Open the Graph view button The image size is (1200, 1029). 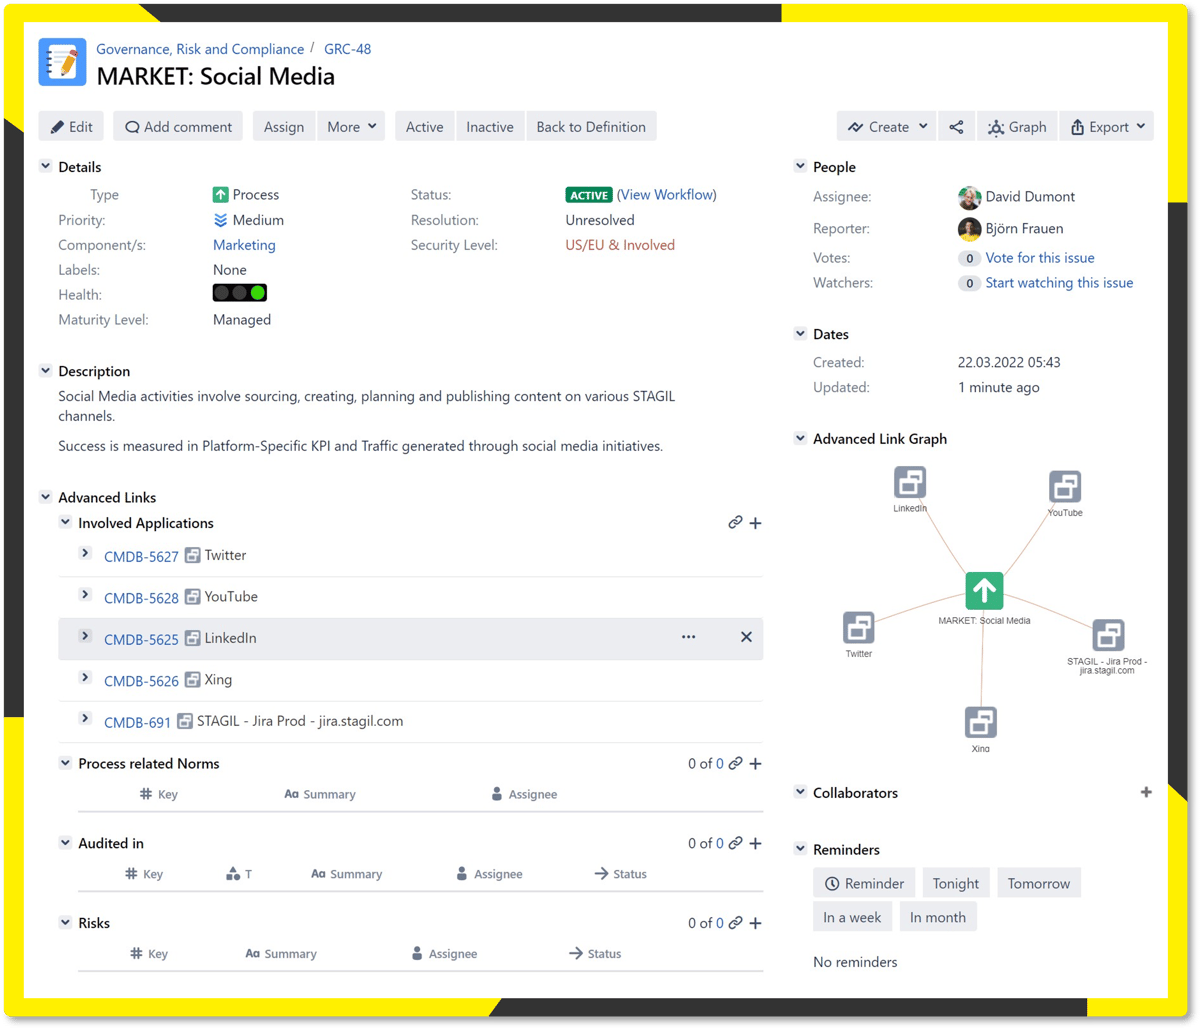pos(1017,127)
